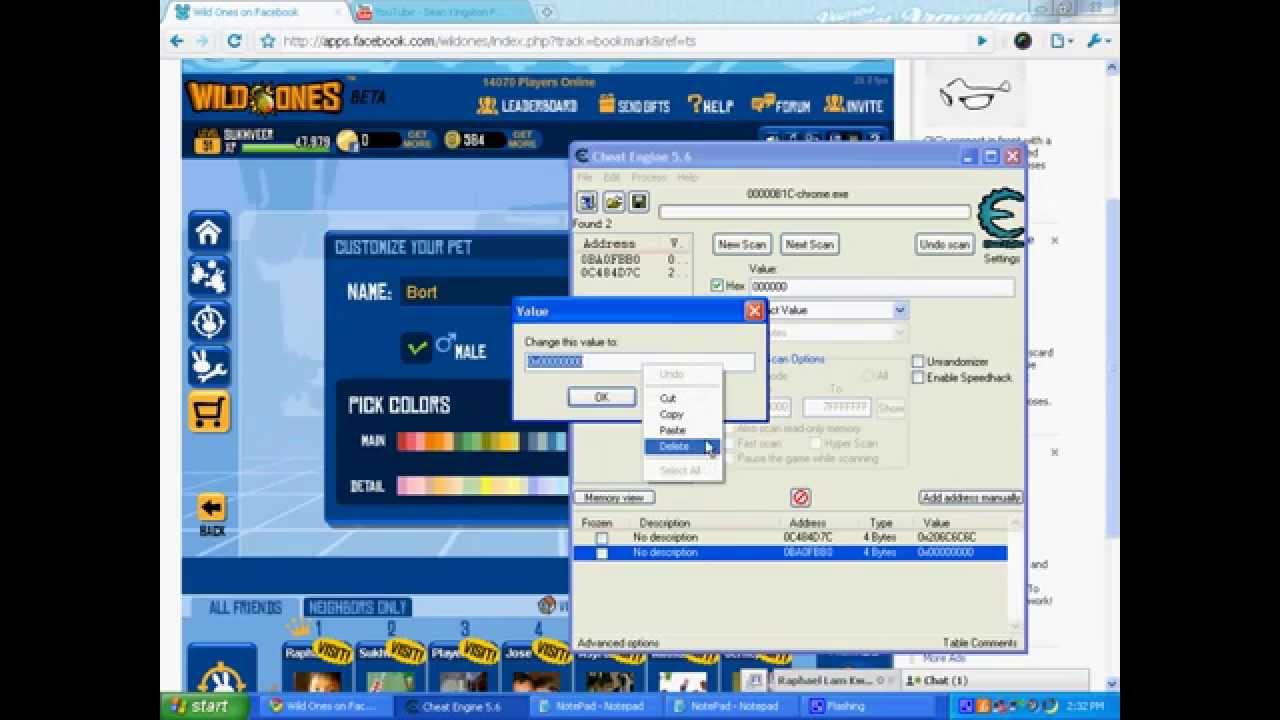1280x720 pixels.
Task: Click the scan Value input field
Action: [881, 287]
